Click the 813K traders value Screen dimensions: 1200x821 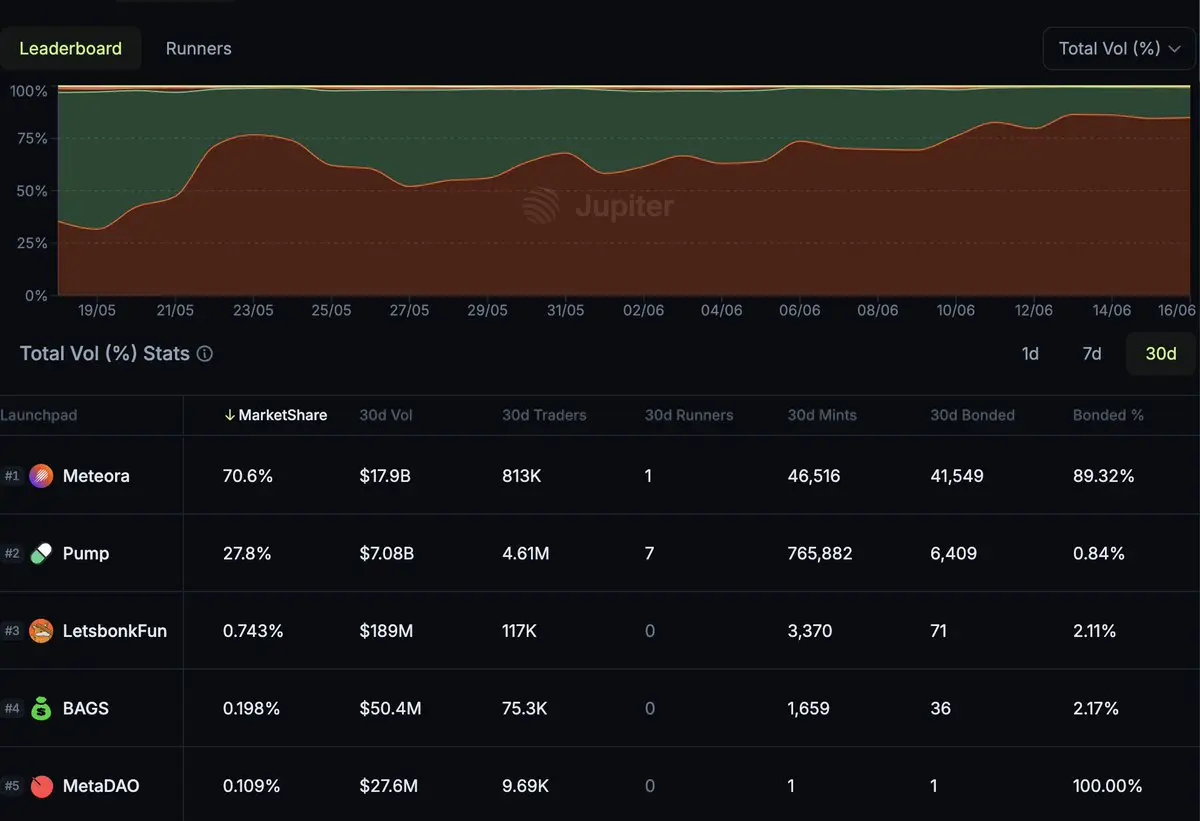[522, 476]
